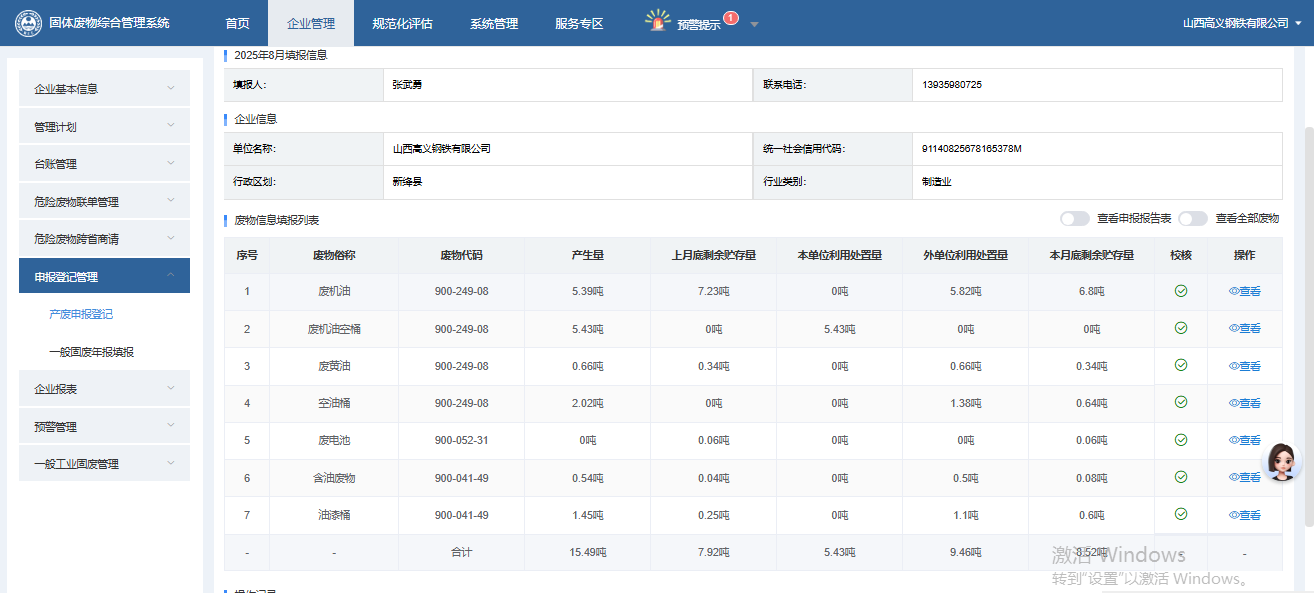Click the red notification badge on 预警提示
This screenshot has height=593, width=1314.
click(730, 17)
